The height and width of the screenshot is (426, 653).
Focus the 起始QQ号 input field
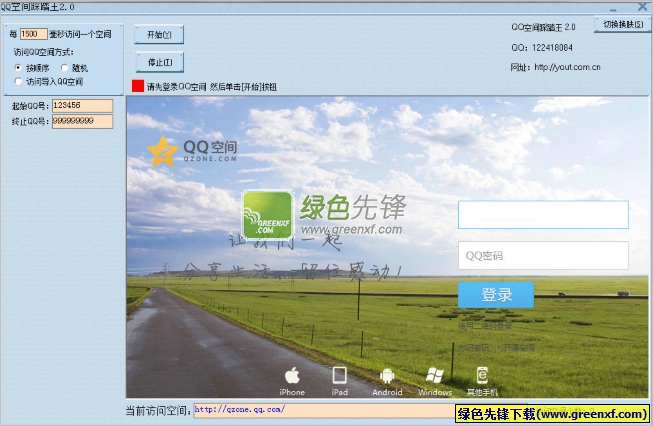click(x=82, y=106)
